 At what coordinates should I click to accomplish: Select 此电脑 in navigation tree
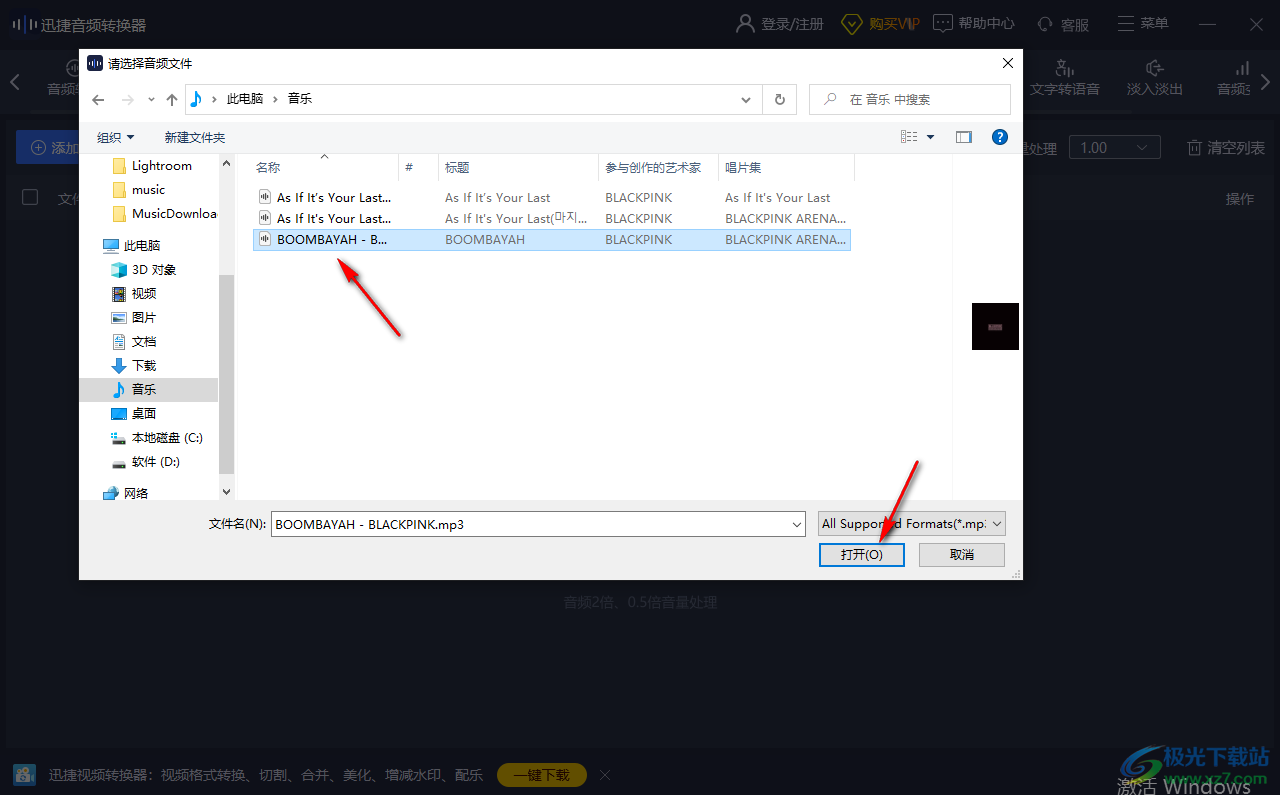click(132, 245)
